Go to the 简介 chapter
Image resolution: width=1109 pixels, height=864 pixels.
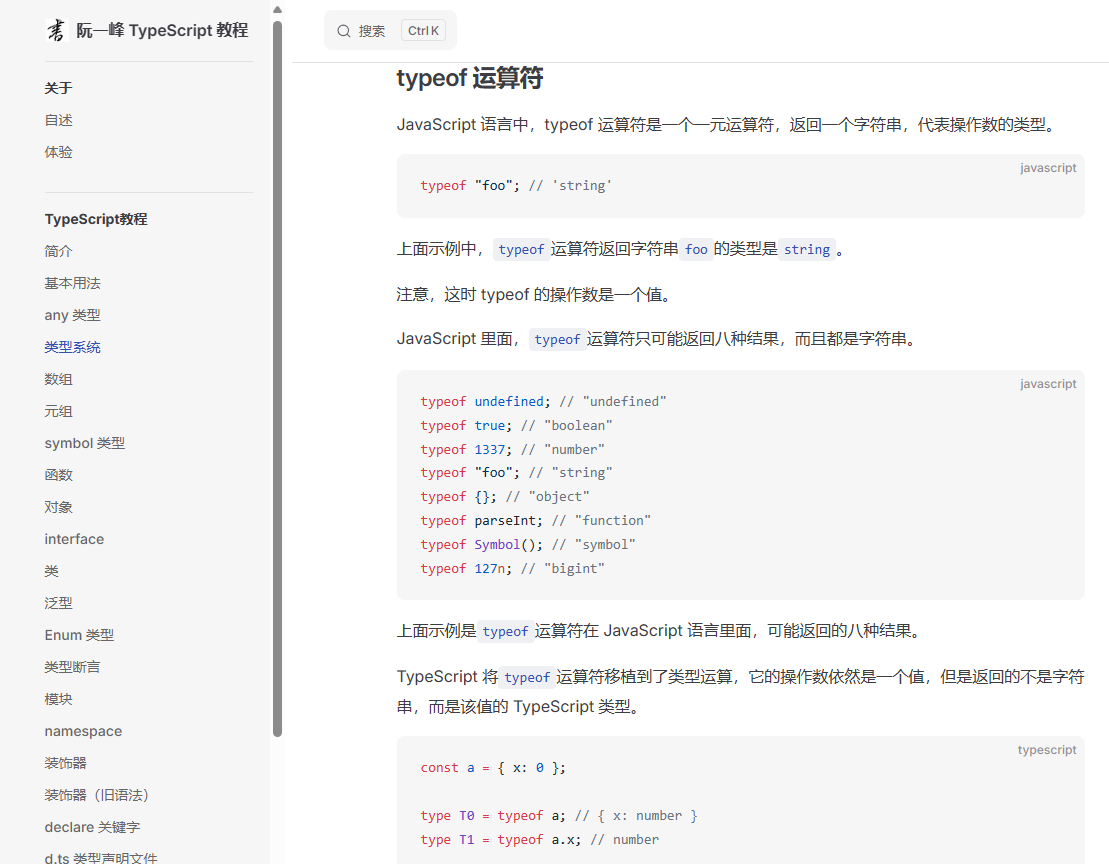tap(59, 251)
